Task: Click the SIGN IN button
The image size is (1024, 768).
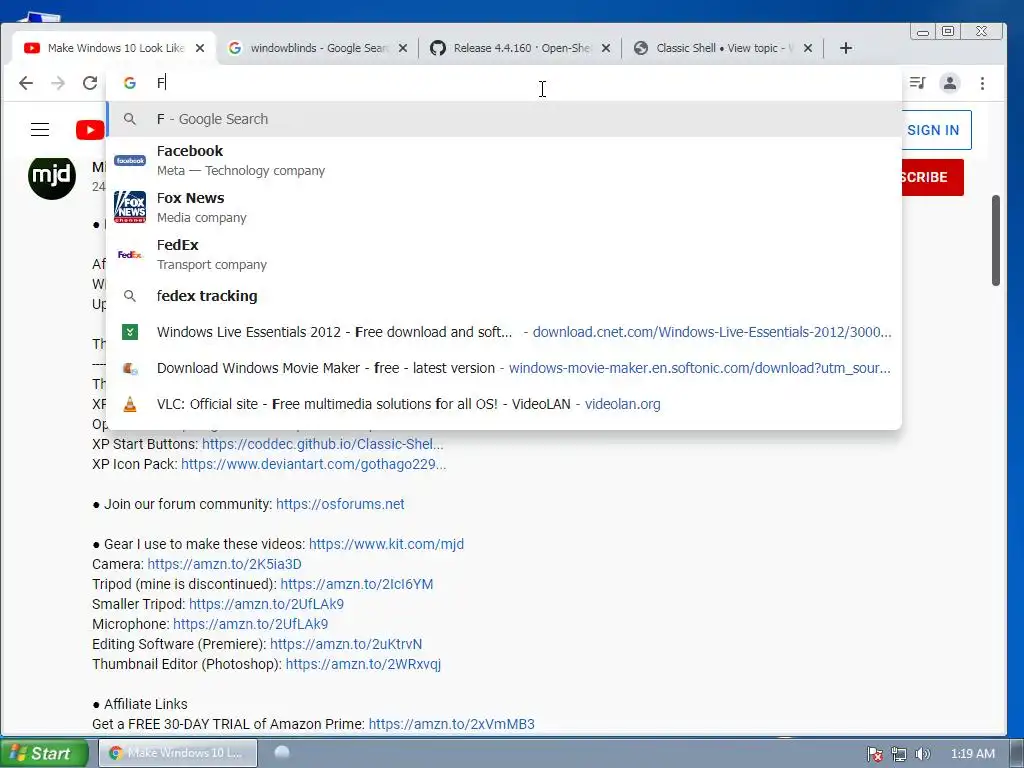Action: tap(935, 130)
